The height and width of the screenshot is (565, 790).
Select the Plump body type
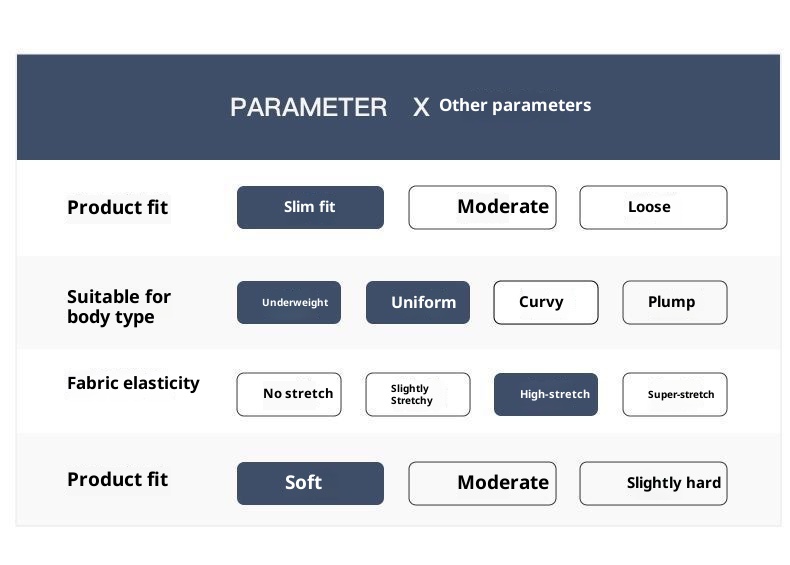point(675,302)
